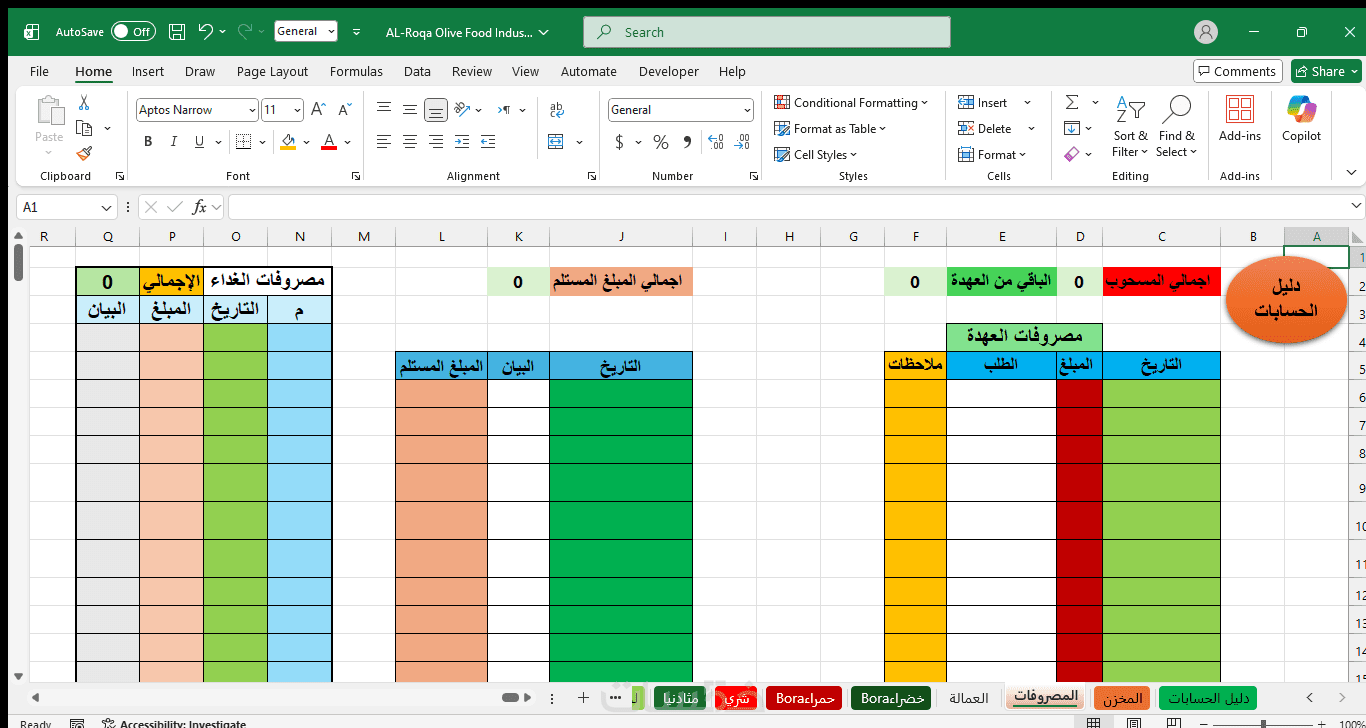The image size is (1366, 728).
Task: Insert a function using fx icon
Action: [200, 207]
